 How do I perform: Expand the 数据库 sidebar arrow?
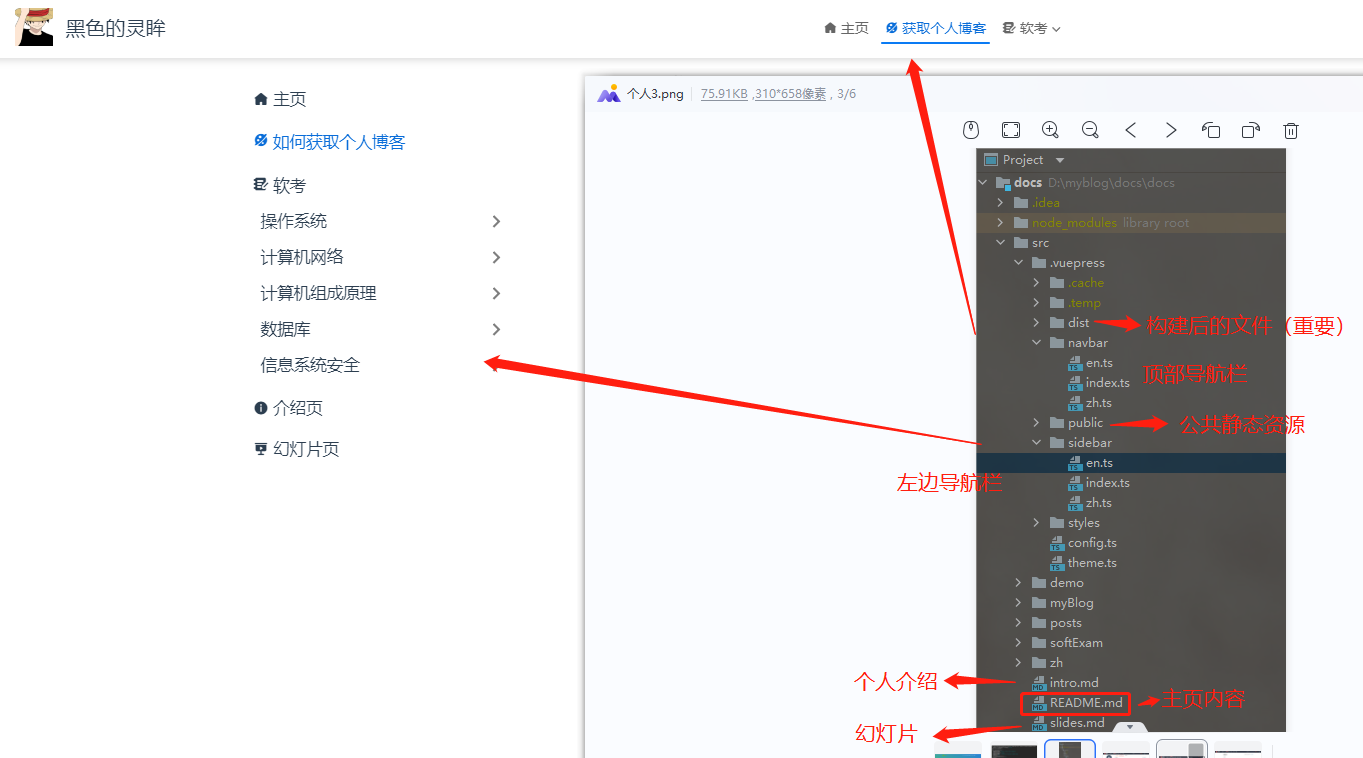coord(496,329)
